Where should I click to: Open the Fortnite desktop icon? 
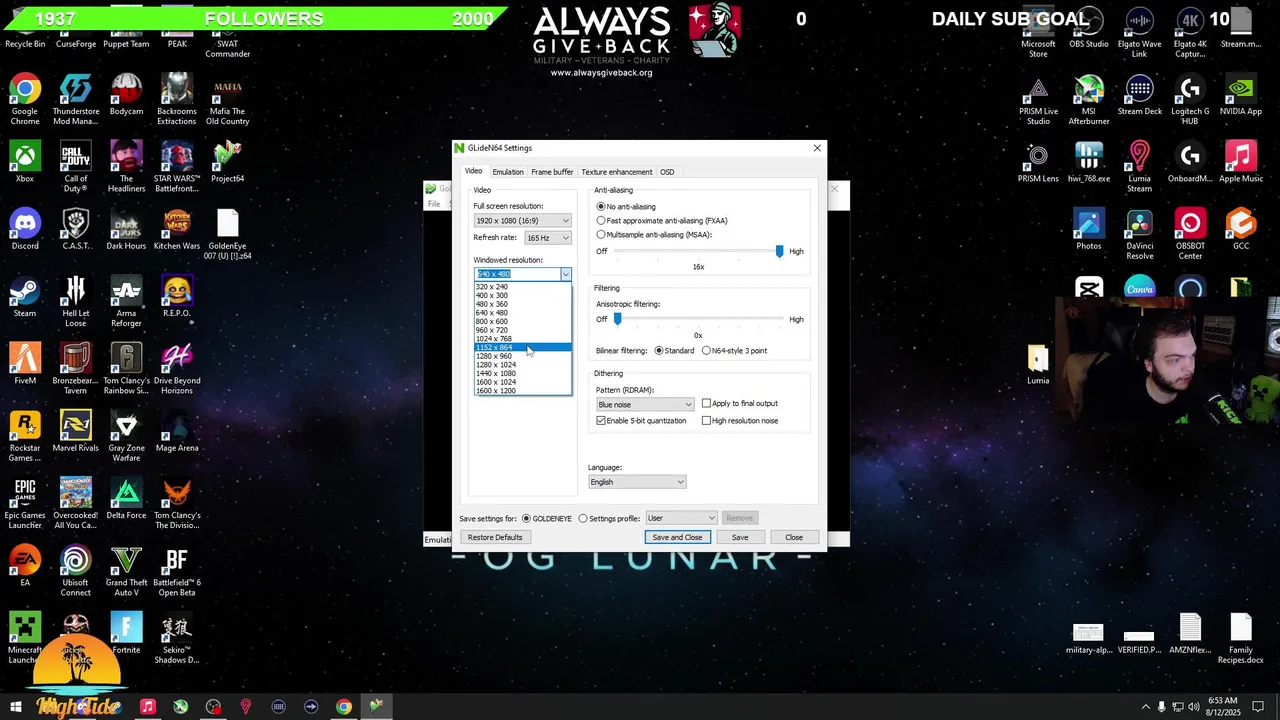point(126,633)
